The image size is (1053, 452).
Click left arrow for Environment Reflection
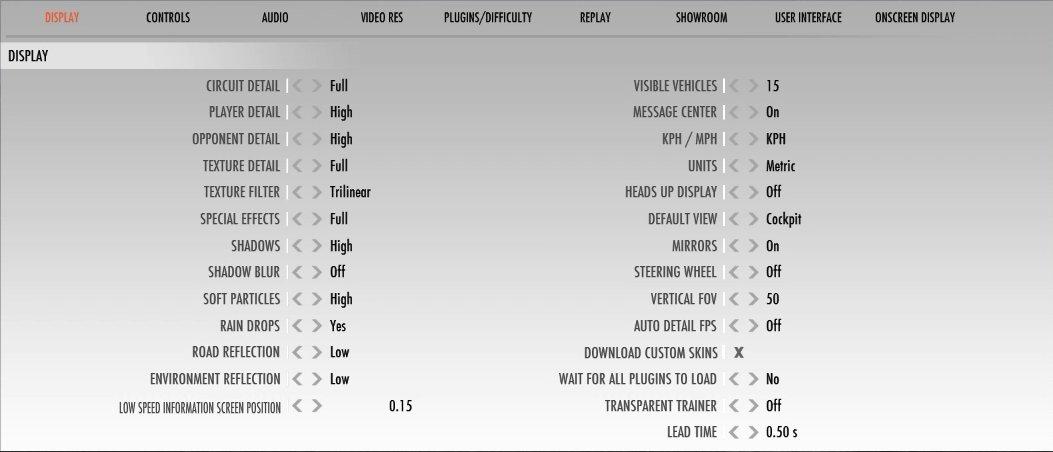coord(298,379)
